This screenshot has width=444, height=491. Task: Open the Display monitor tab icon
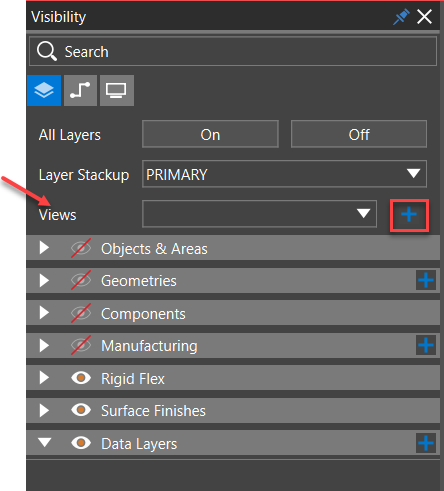coord(117,90)
